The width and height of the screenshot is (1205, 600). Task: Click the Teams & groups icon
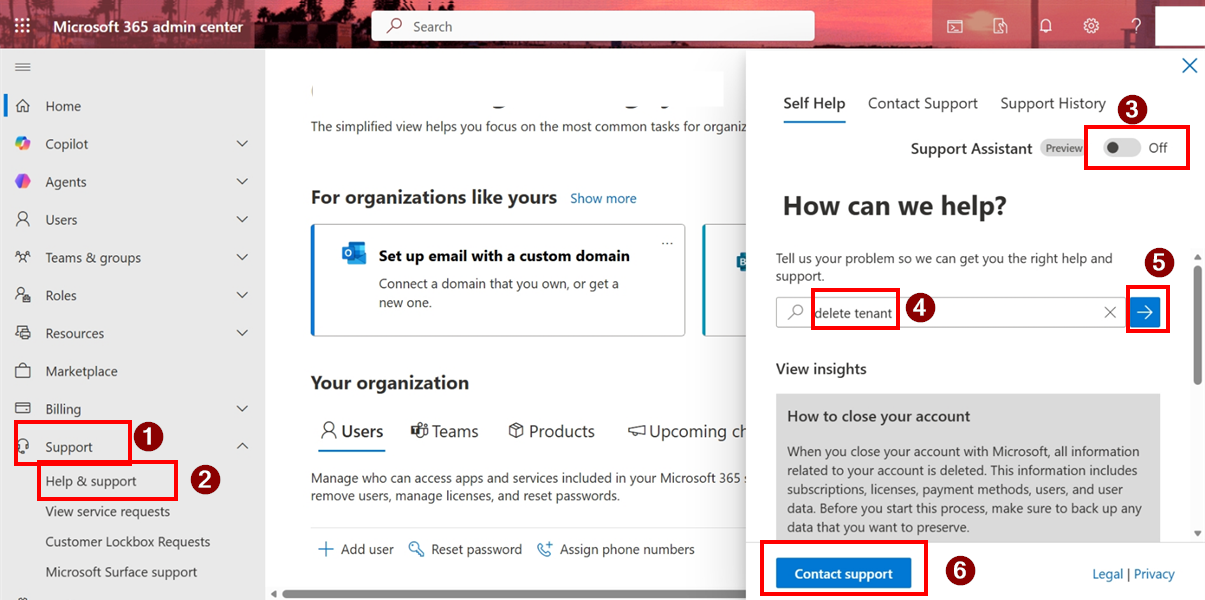22,258
